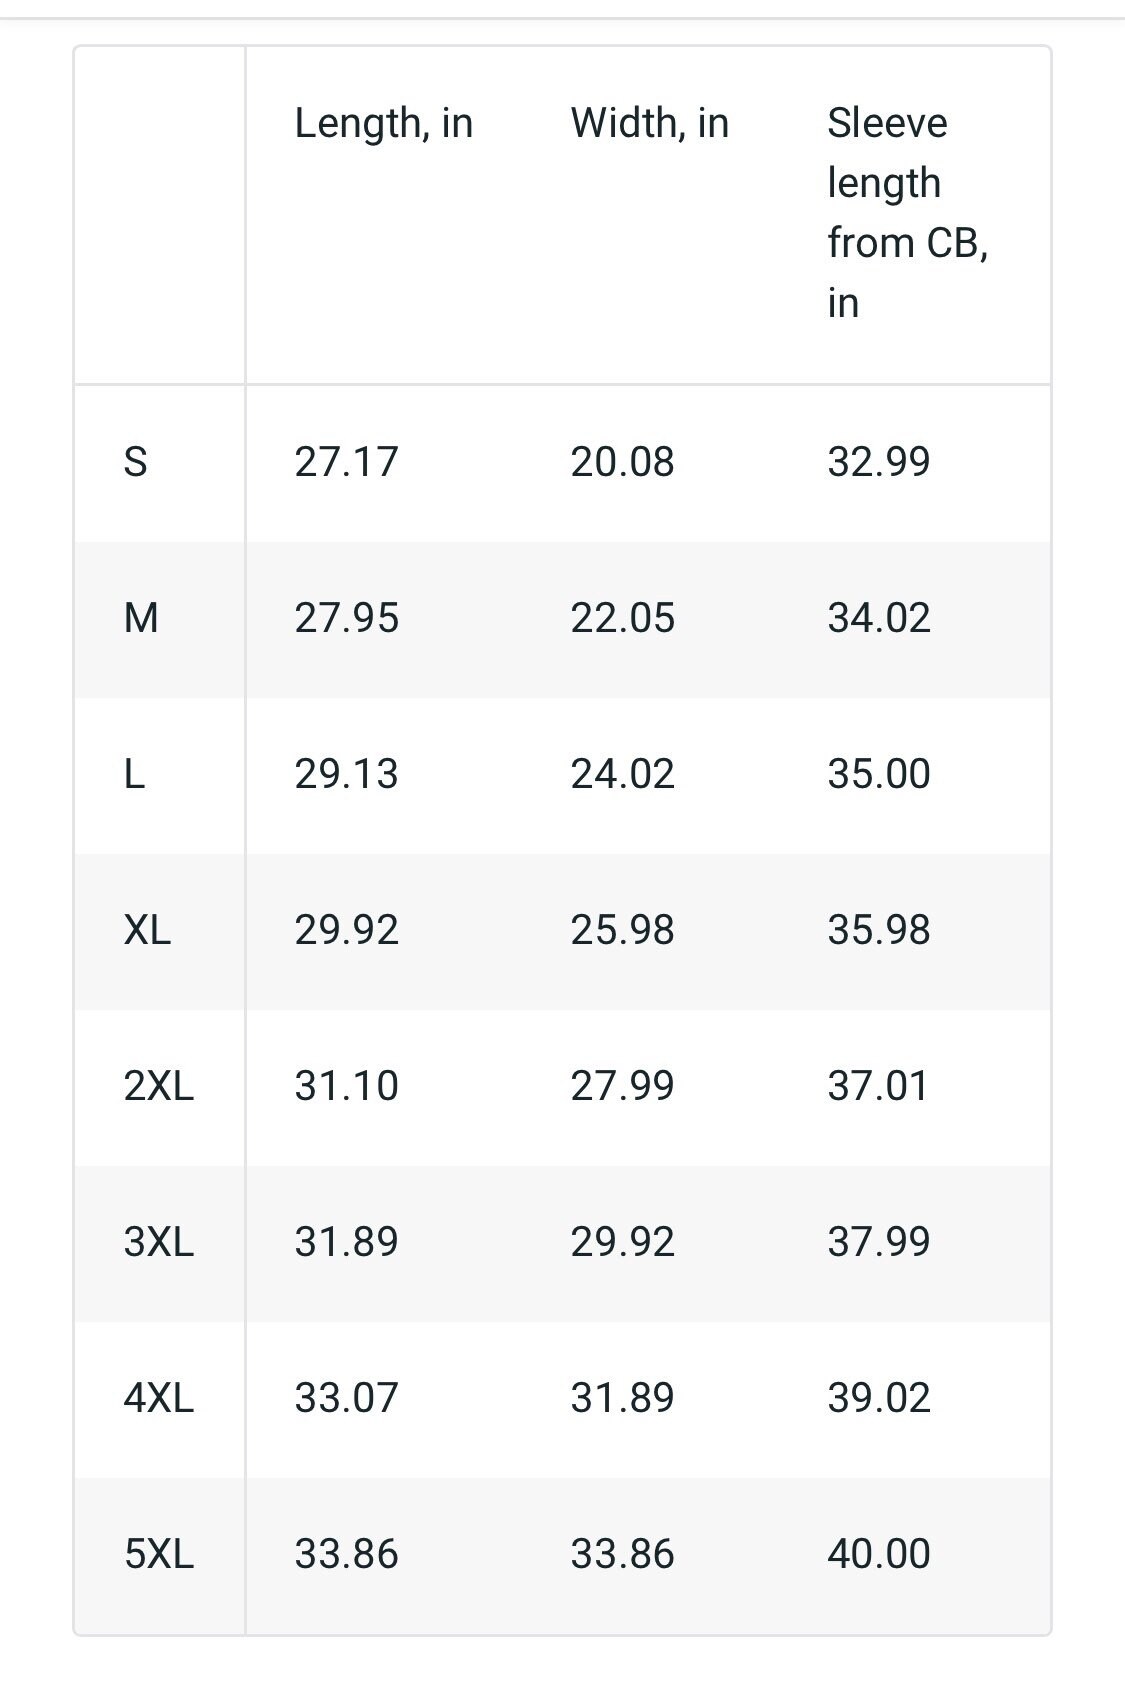This screenshot has height=1691, width=1125.
Task: Select the M size row label
Action: pyautogui.click(x=141, y=618)
